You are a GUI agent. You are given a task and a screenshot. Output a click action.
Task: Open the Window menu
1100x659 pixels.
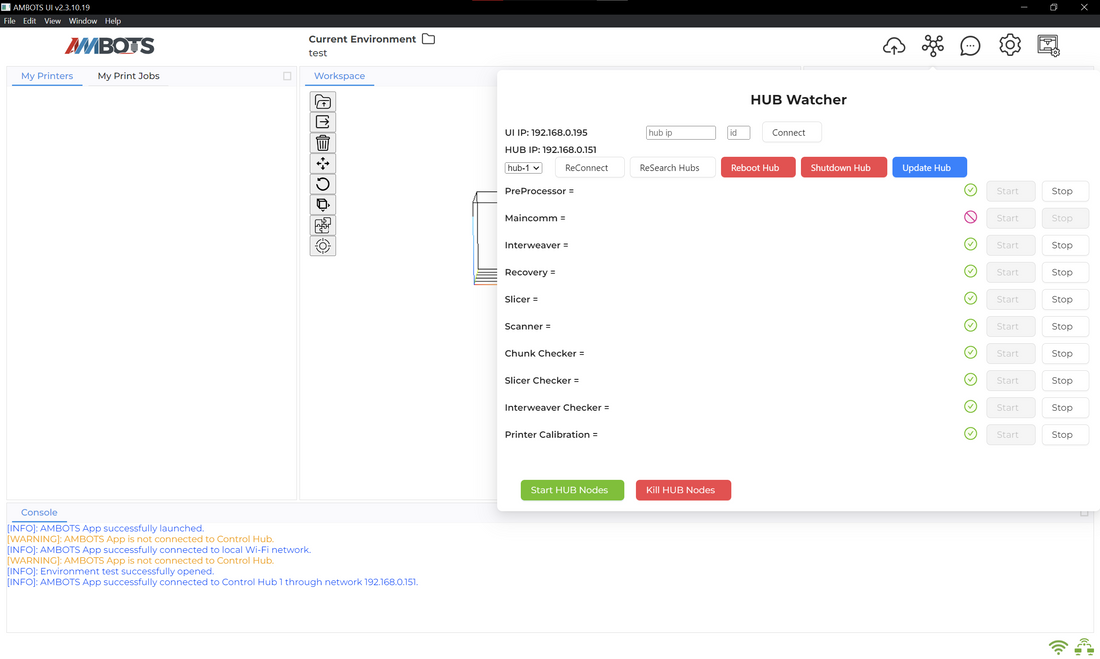pyautogui.click(x=83, y=21)
